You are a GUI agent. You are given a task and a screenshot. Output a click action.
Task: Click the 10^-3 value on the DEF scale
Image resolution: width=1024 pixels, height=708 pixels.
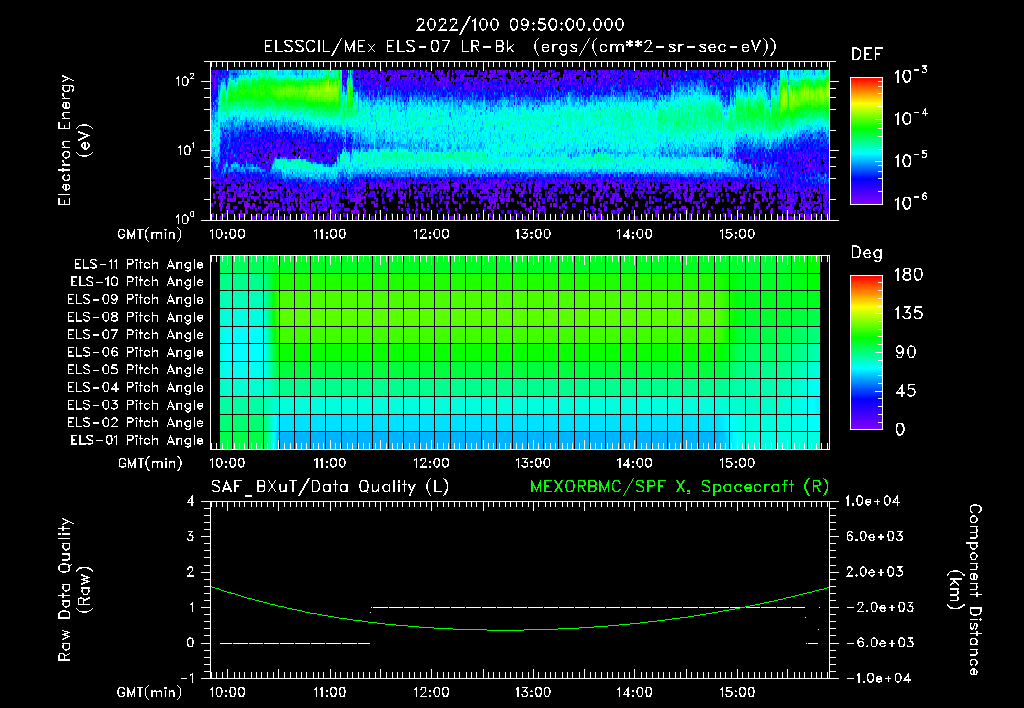pos(910,76)
